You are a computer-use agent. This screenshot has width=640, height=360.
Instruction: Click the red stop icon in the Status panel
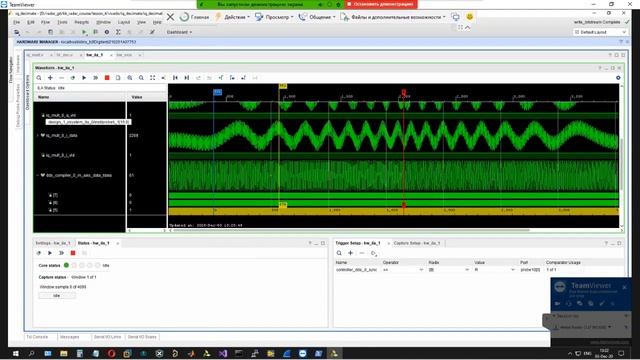73,253
